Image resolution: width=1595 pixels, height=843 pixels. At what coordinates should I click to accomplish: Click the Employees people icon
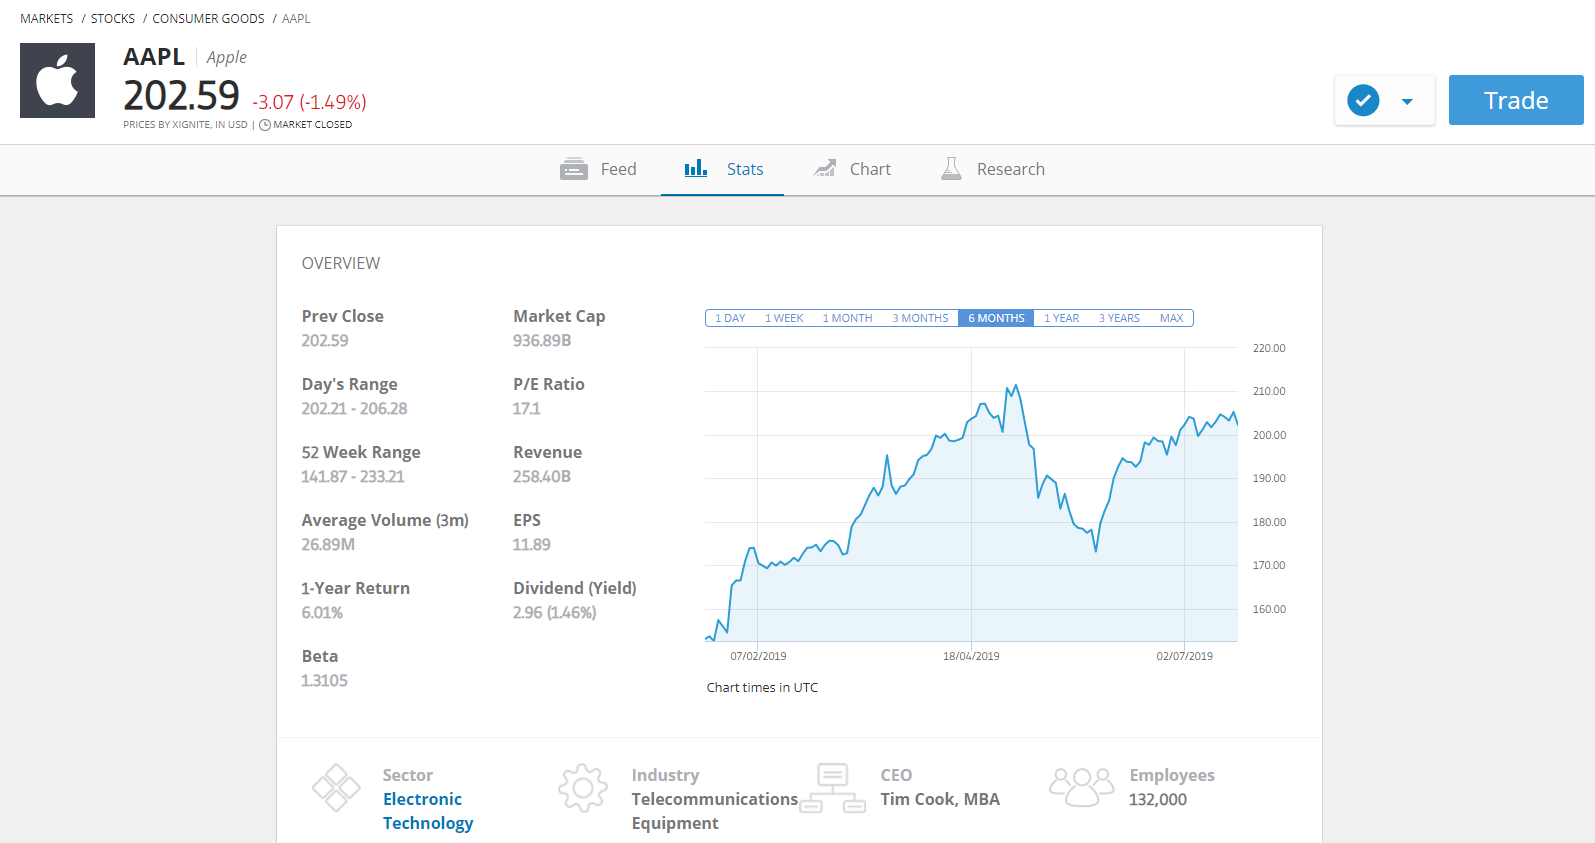tap(1081, 787)
